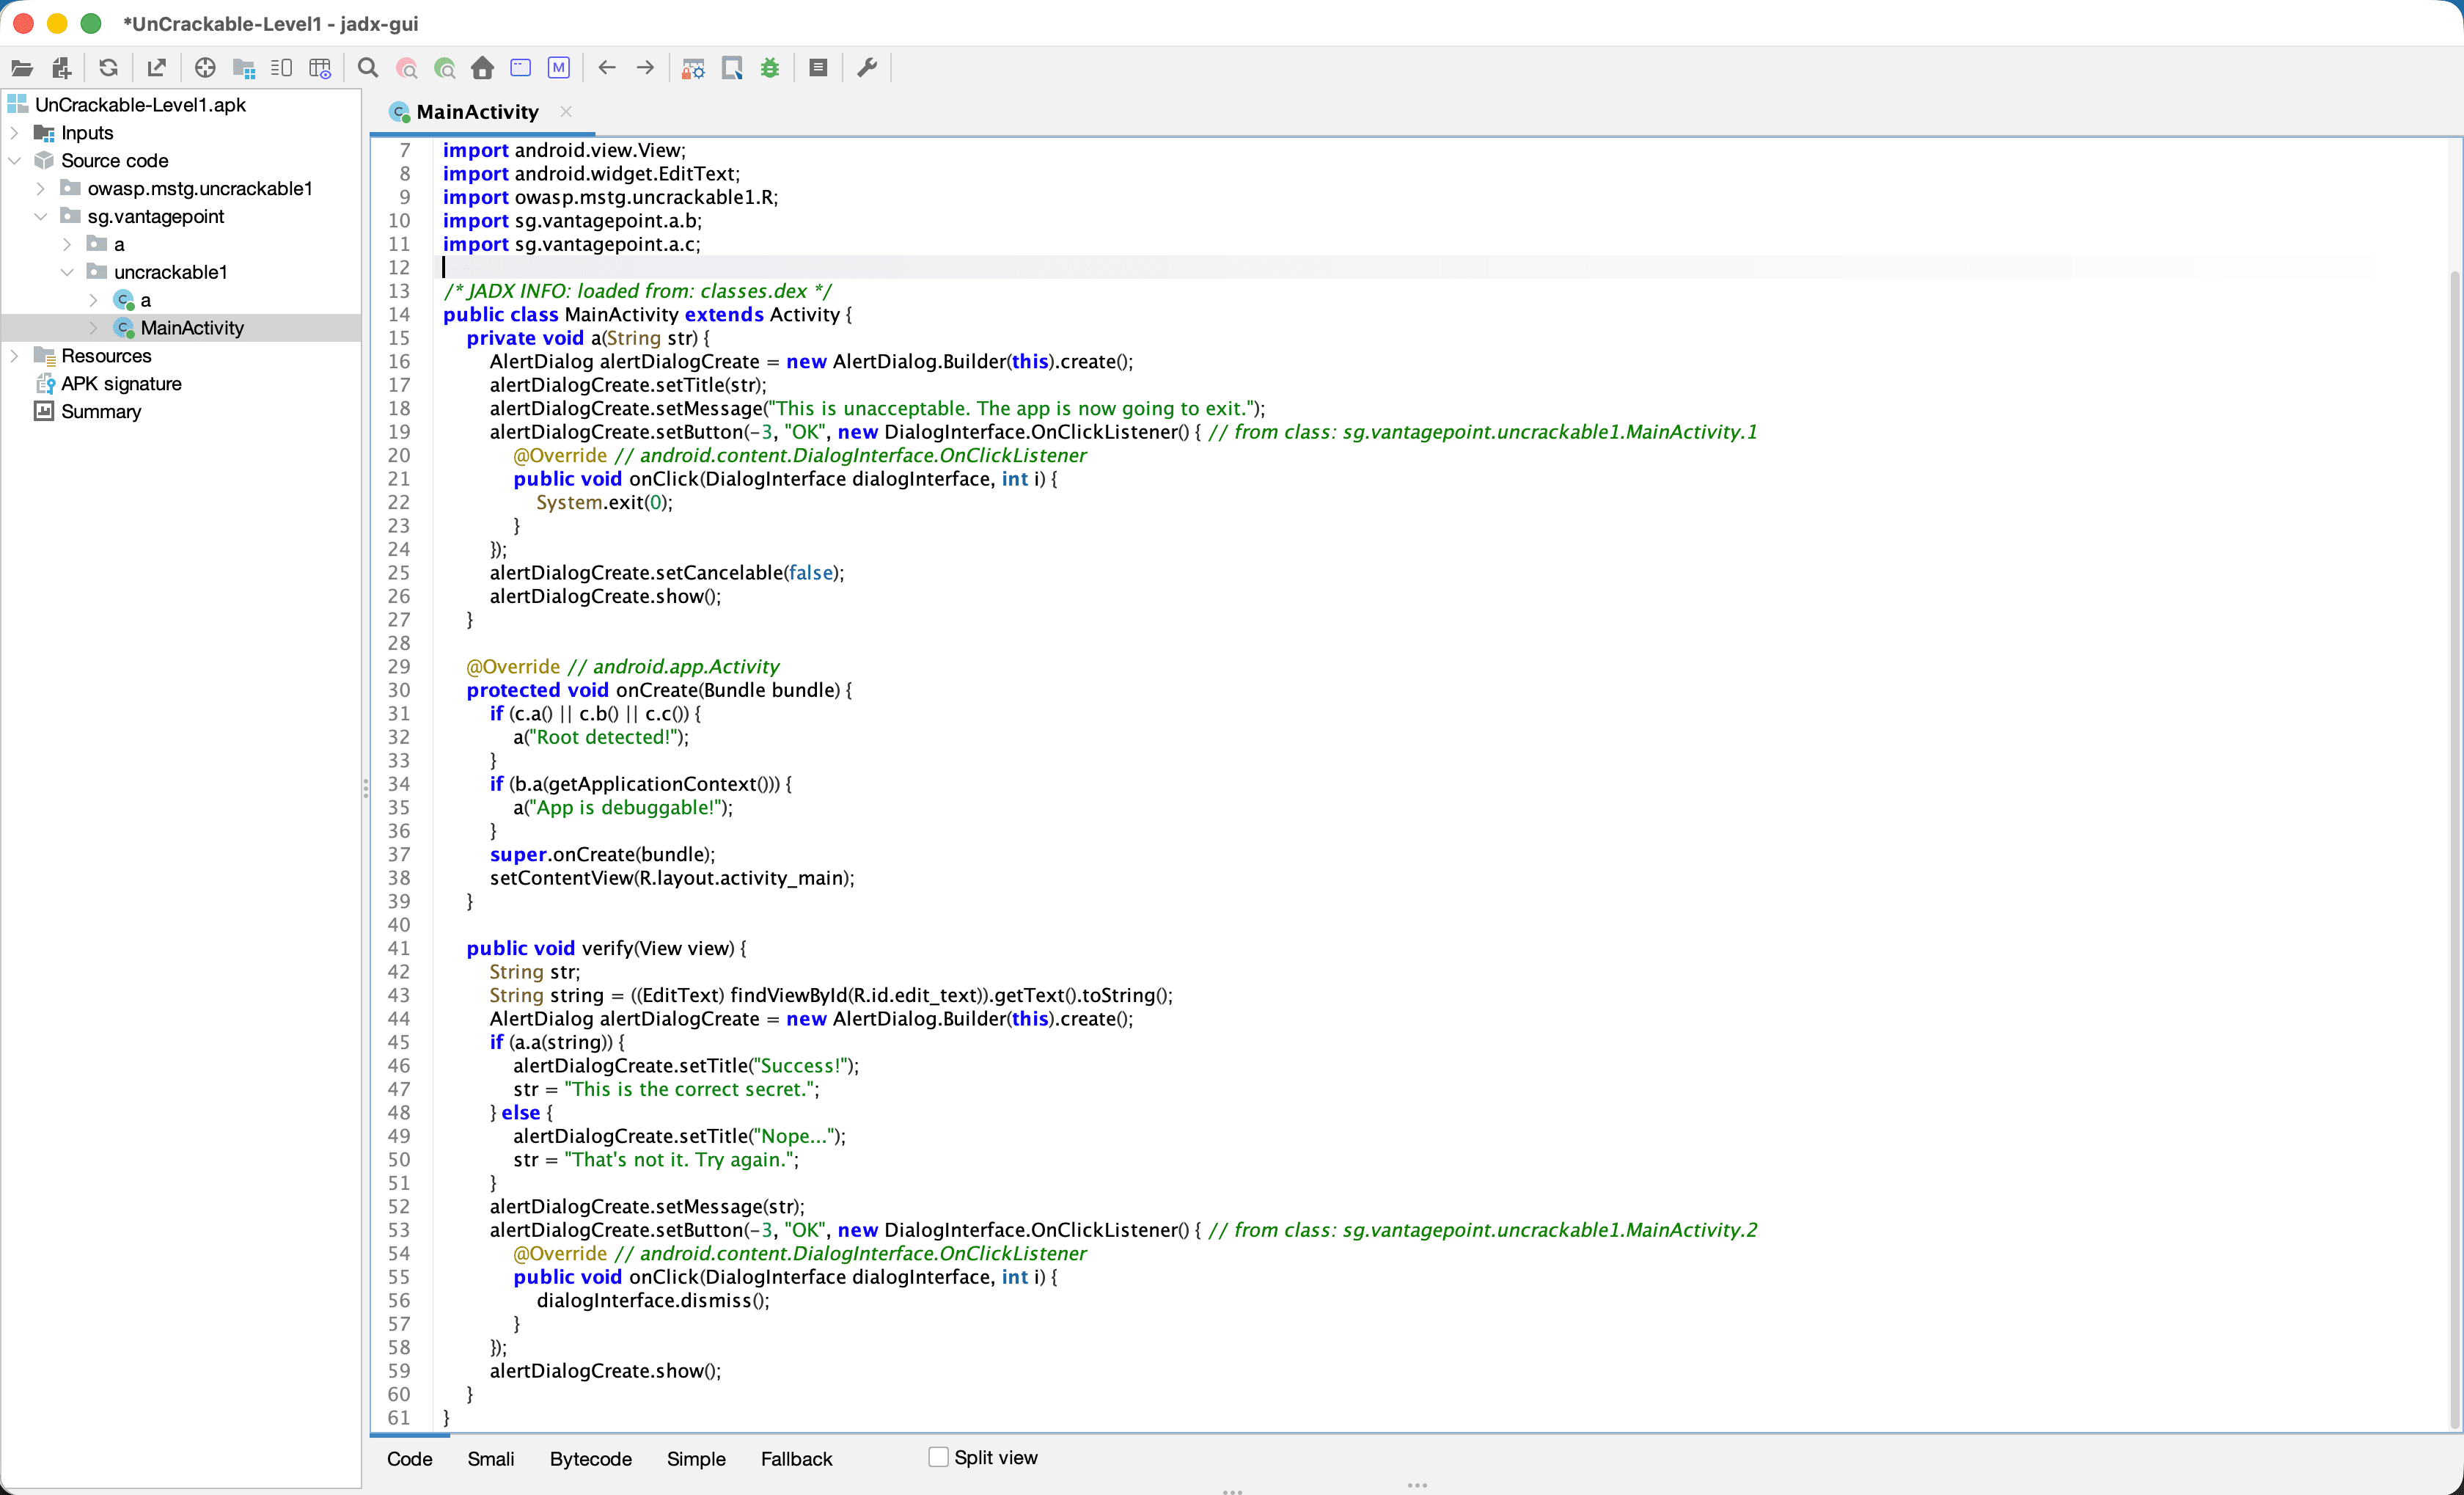Toggle the quick tabs list icon

282,68
